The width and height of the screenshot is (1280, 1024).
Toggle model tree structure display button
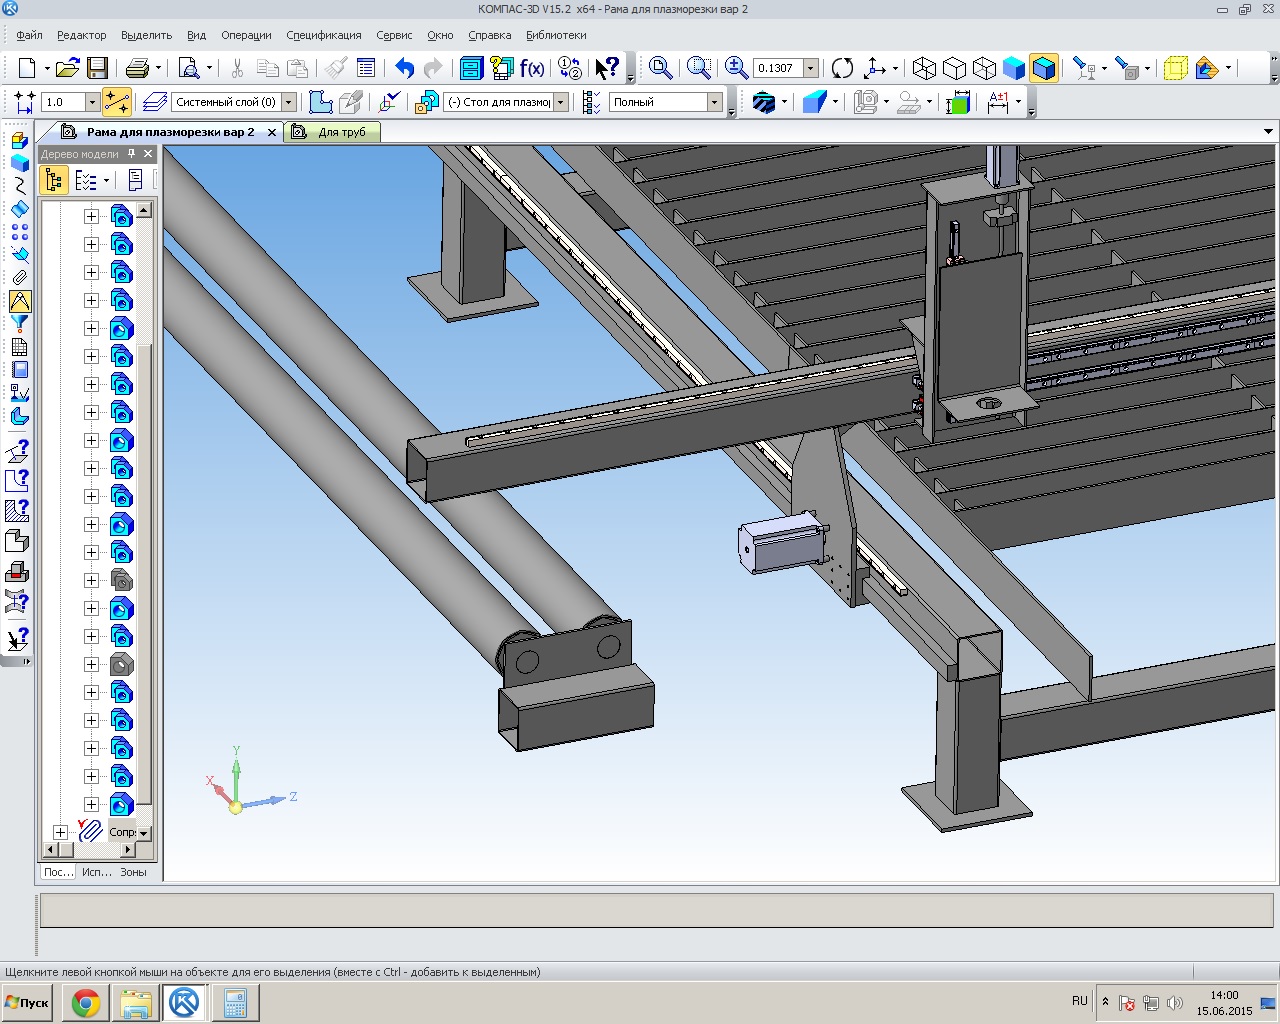54,180
